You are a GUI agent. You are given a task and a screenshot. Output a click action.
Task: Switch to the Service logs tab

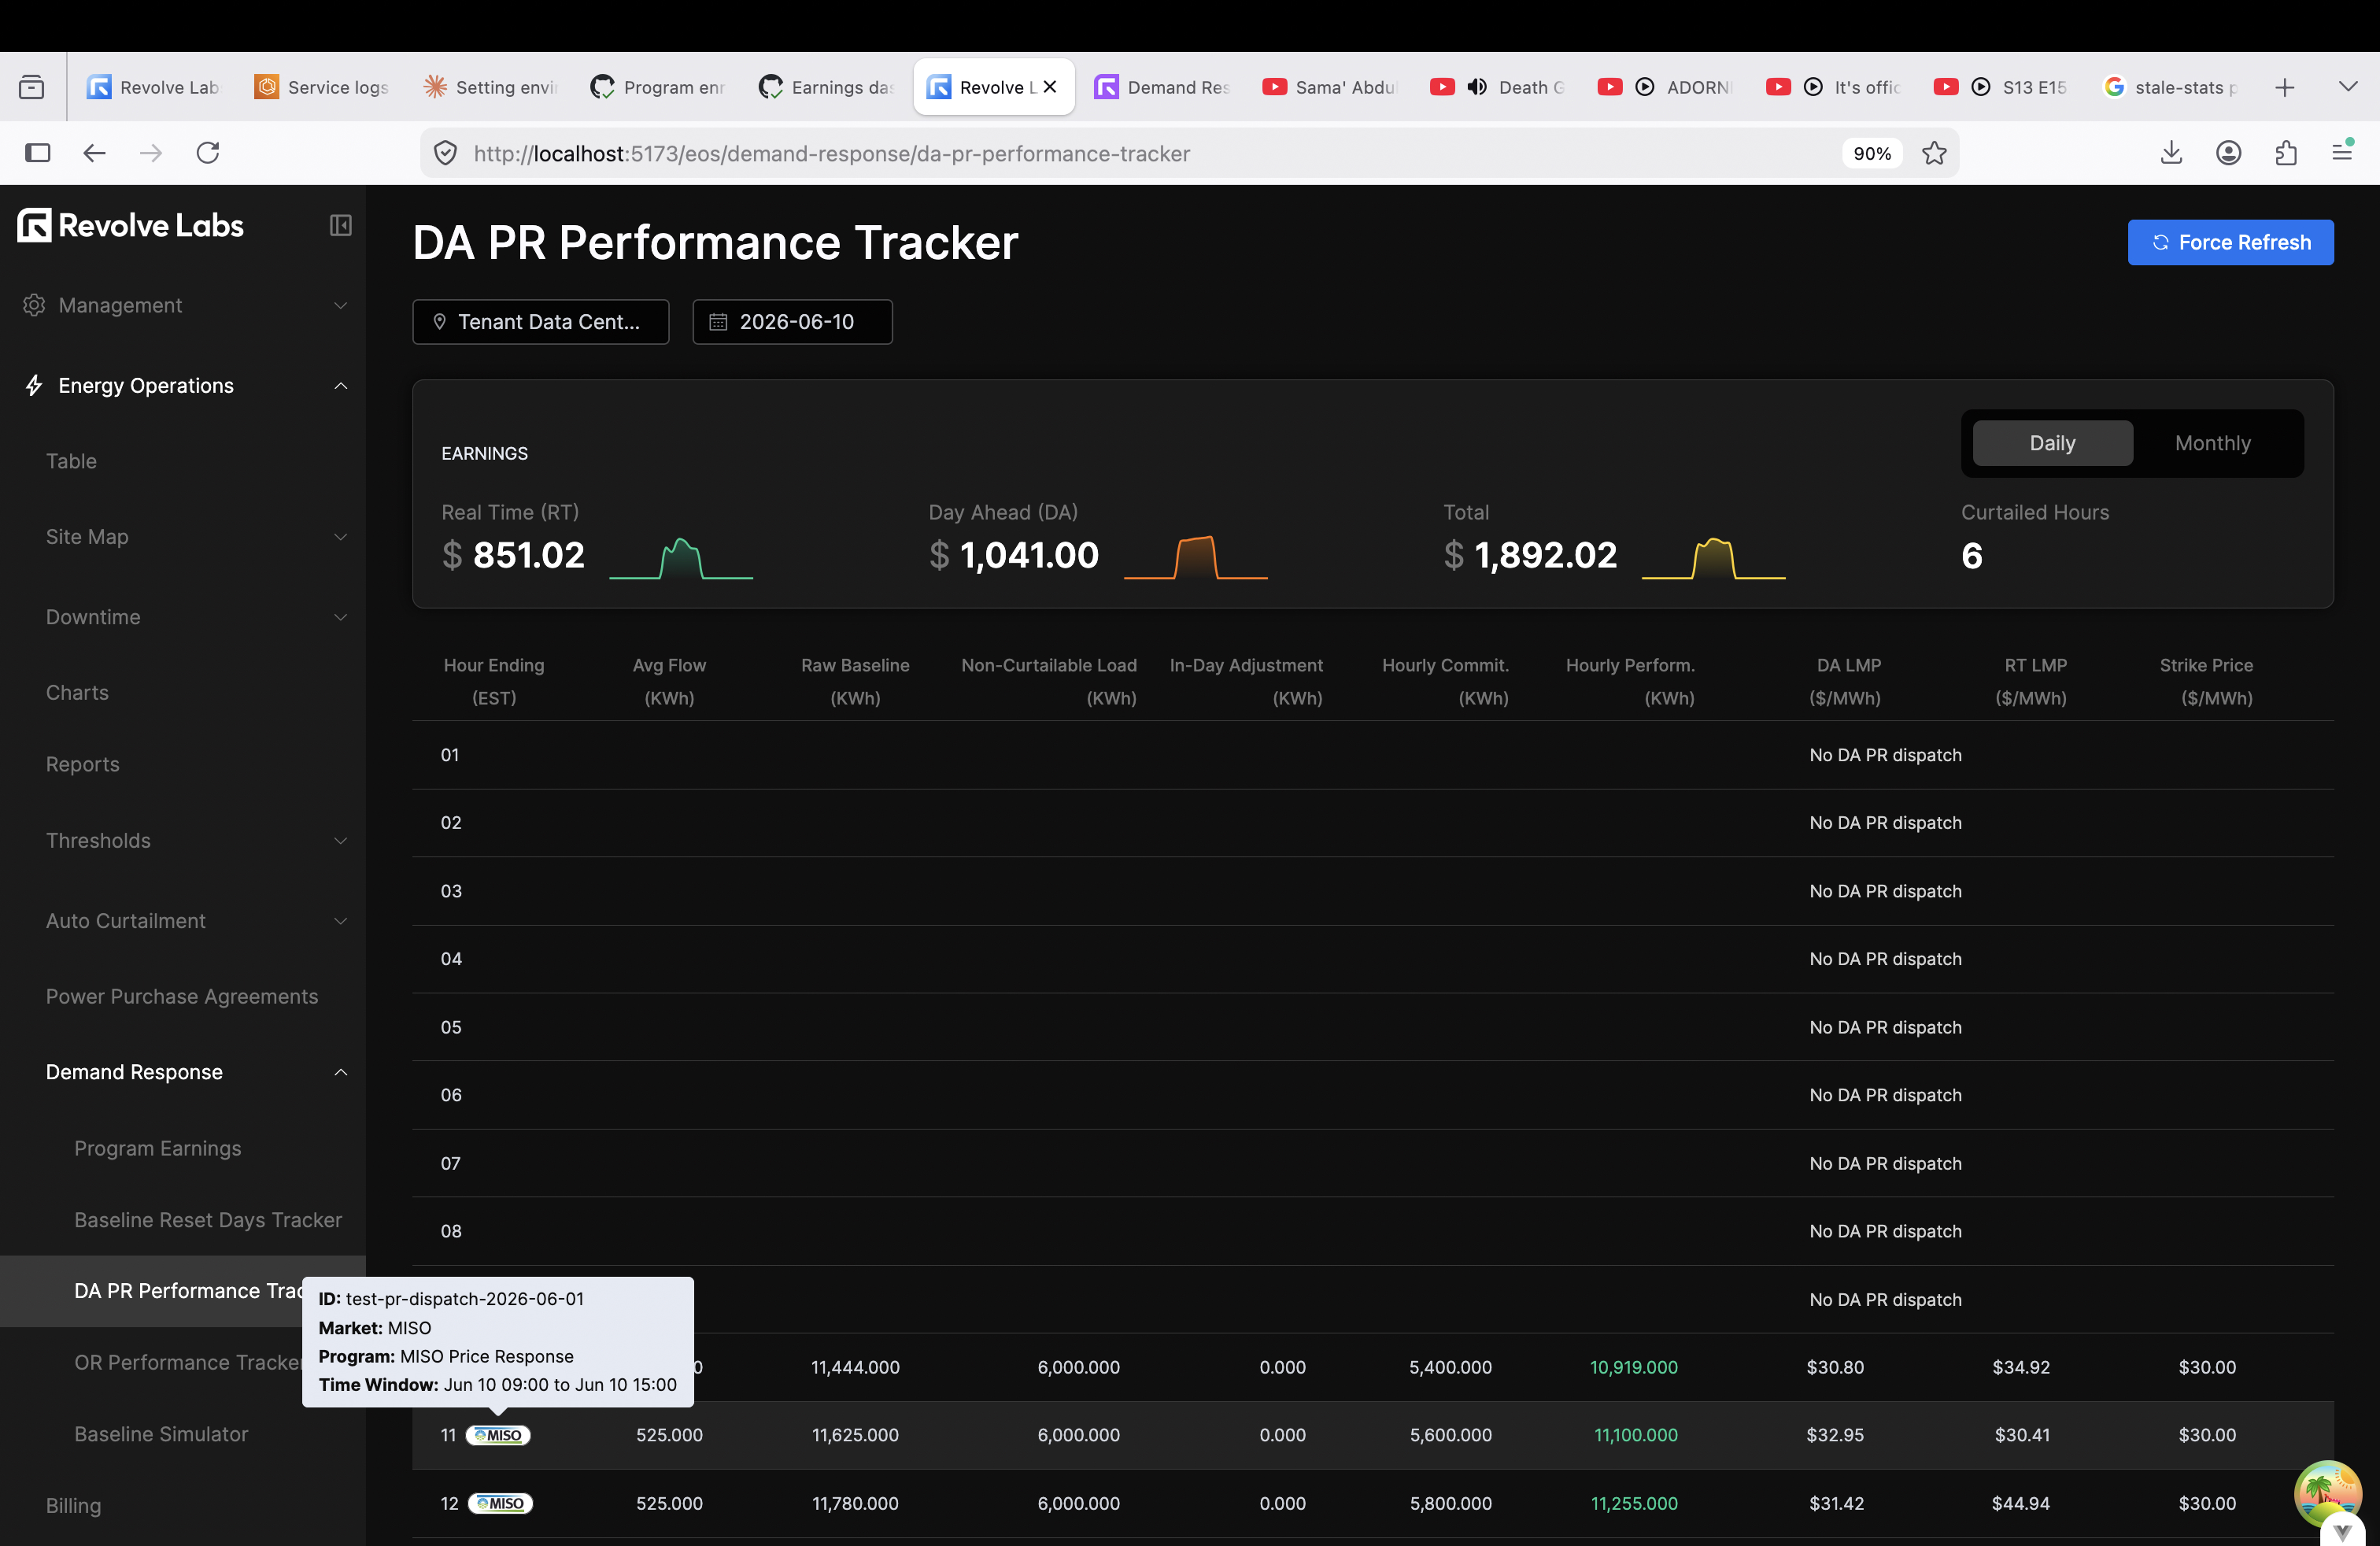click(x=322, y=87)
